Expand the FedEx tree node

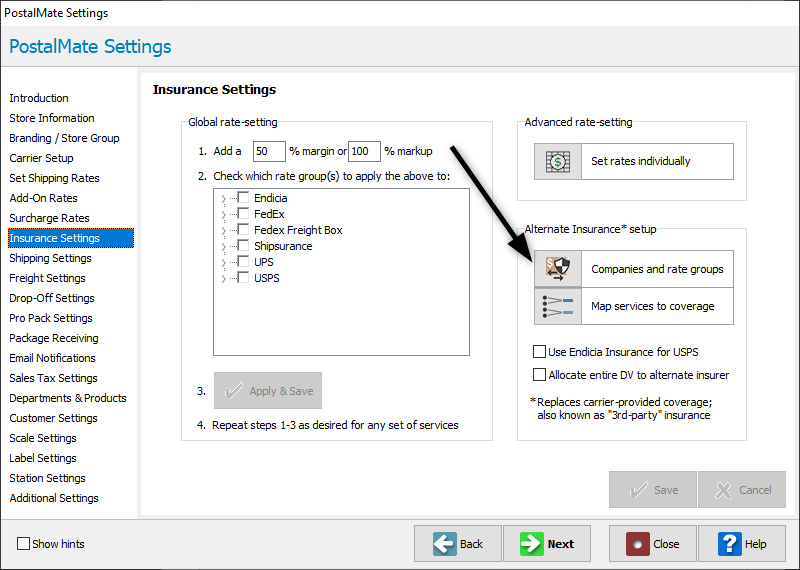[223, 214]
